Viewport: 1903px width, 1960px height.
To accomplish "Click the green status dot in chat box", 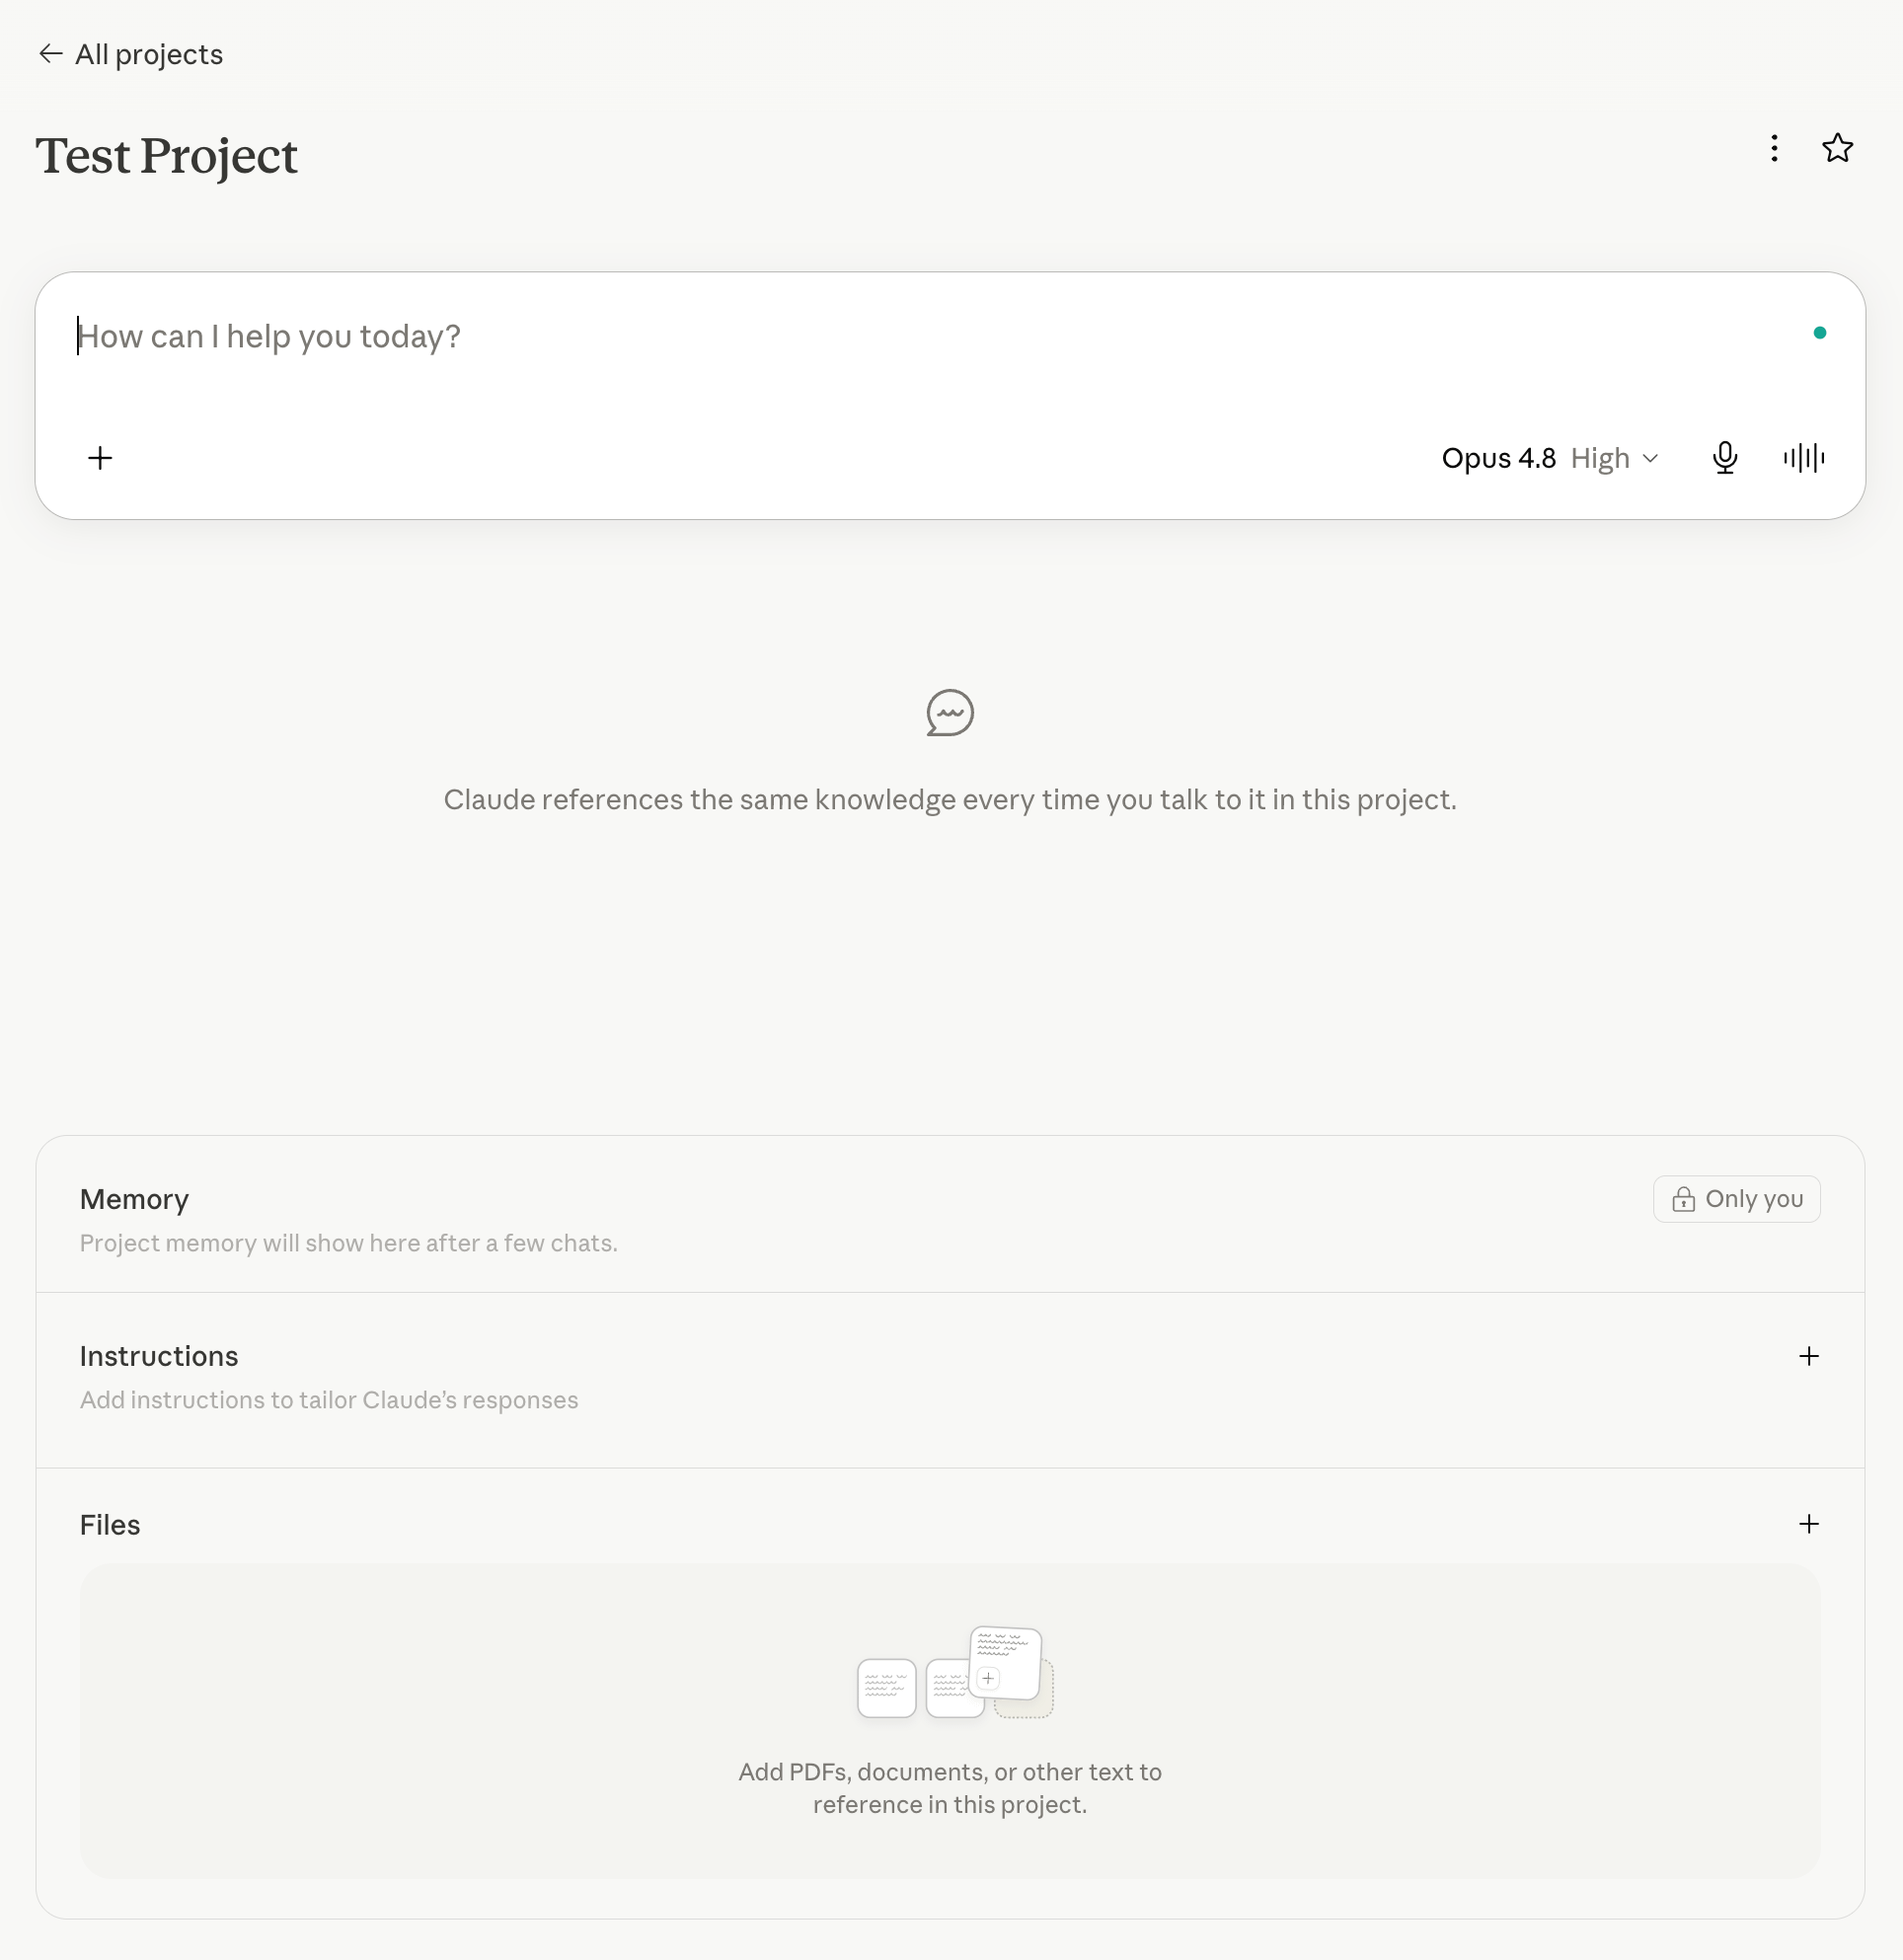I will pyautogui.click(x=1819, y=333).
